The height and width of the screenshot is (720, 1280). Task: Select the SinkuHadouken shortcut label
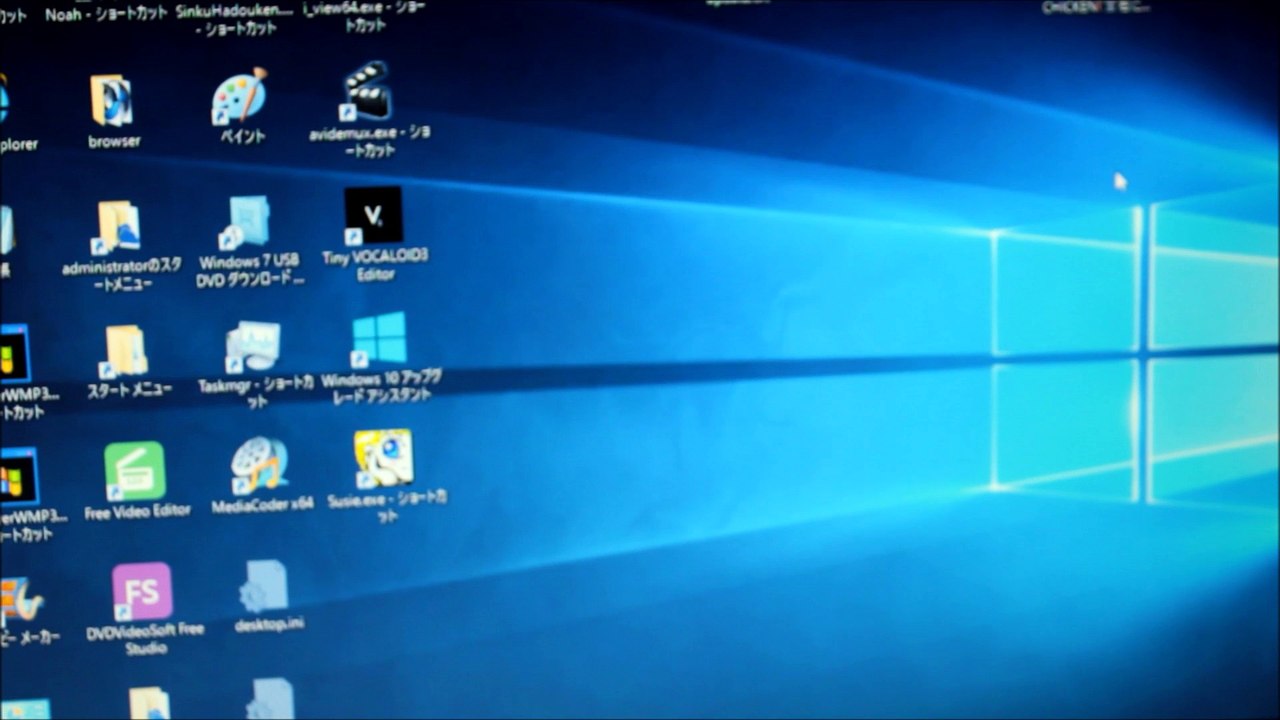[x=233, y=18]
